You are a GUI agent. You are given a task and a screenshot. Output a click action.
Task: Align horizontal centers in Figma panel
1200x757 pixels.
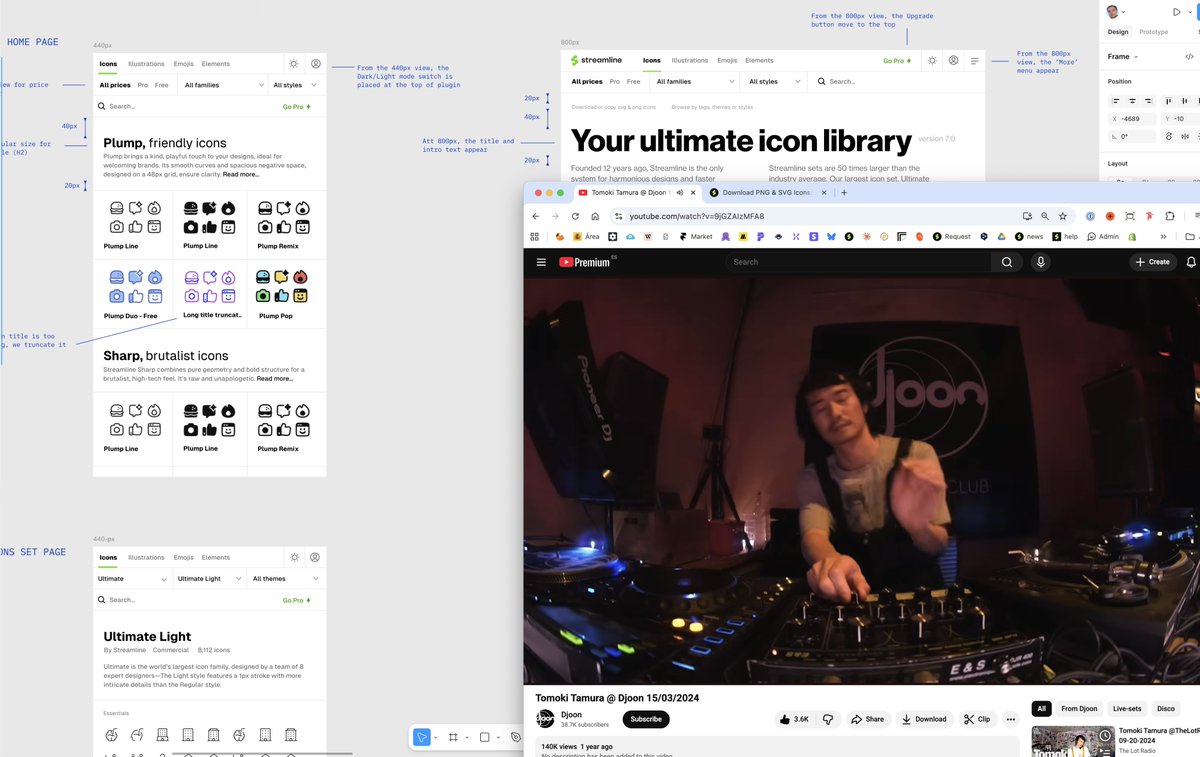click(1133, 100)
